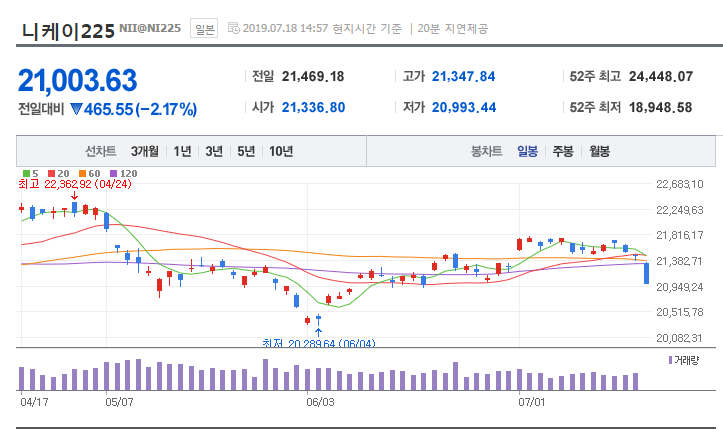Switch to the 3년 line chart
The height and width of the screenshot is (436, 723).
click(214, 151)
